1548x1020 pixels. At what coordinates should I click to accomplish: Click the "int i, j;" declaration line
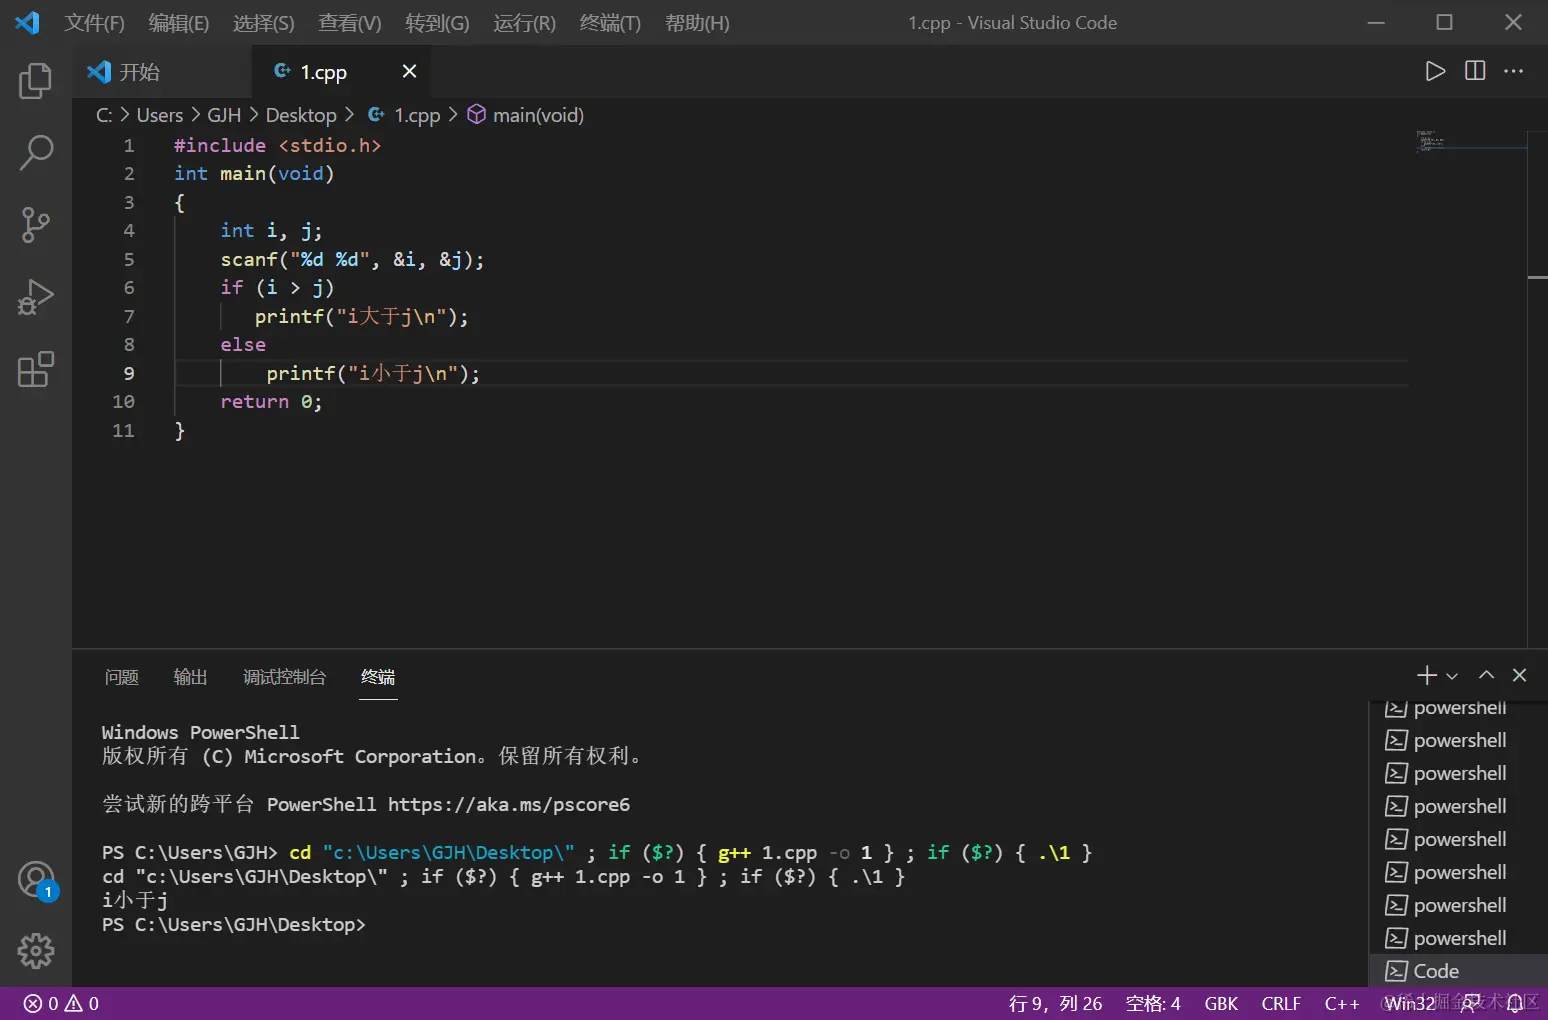point(271,230)
